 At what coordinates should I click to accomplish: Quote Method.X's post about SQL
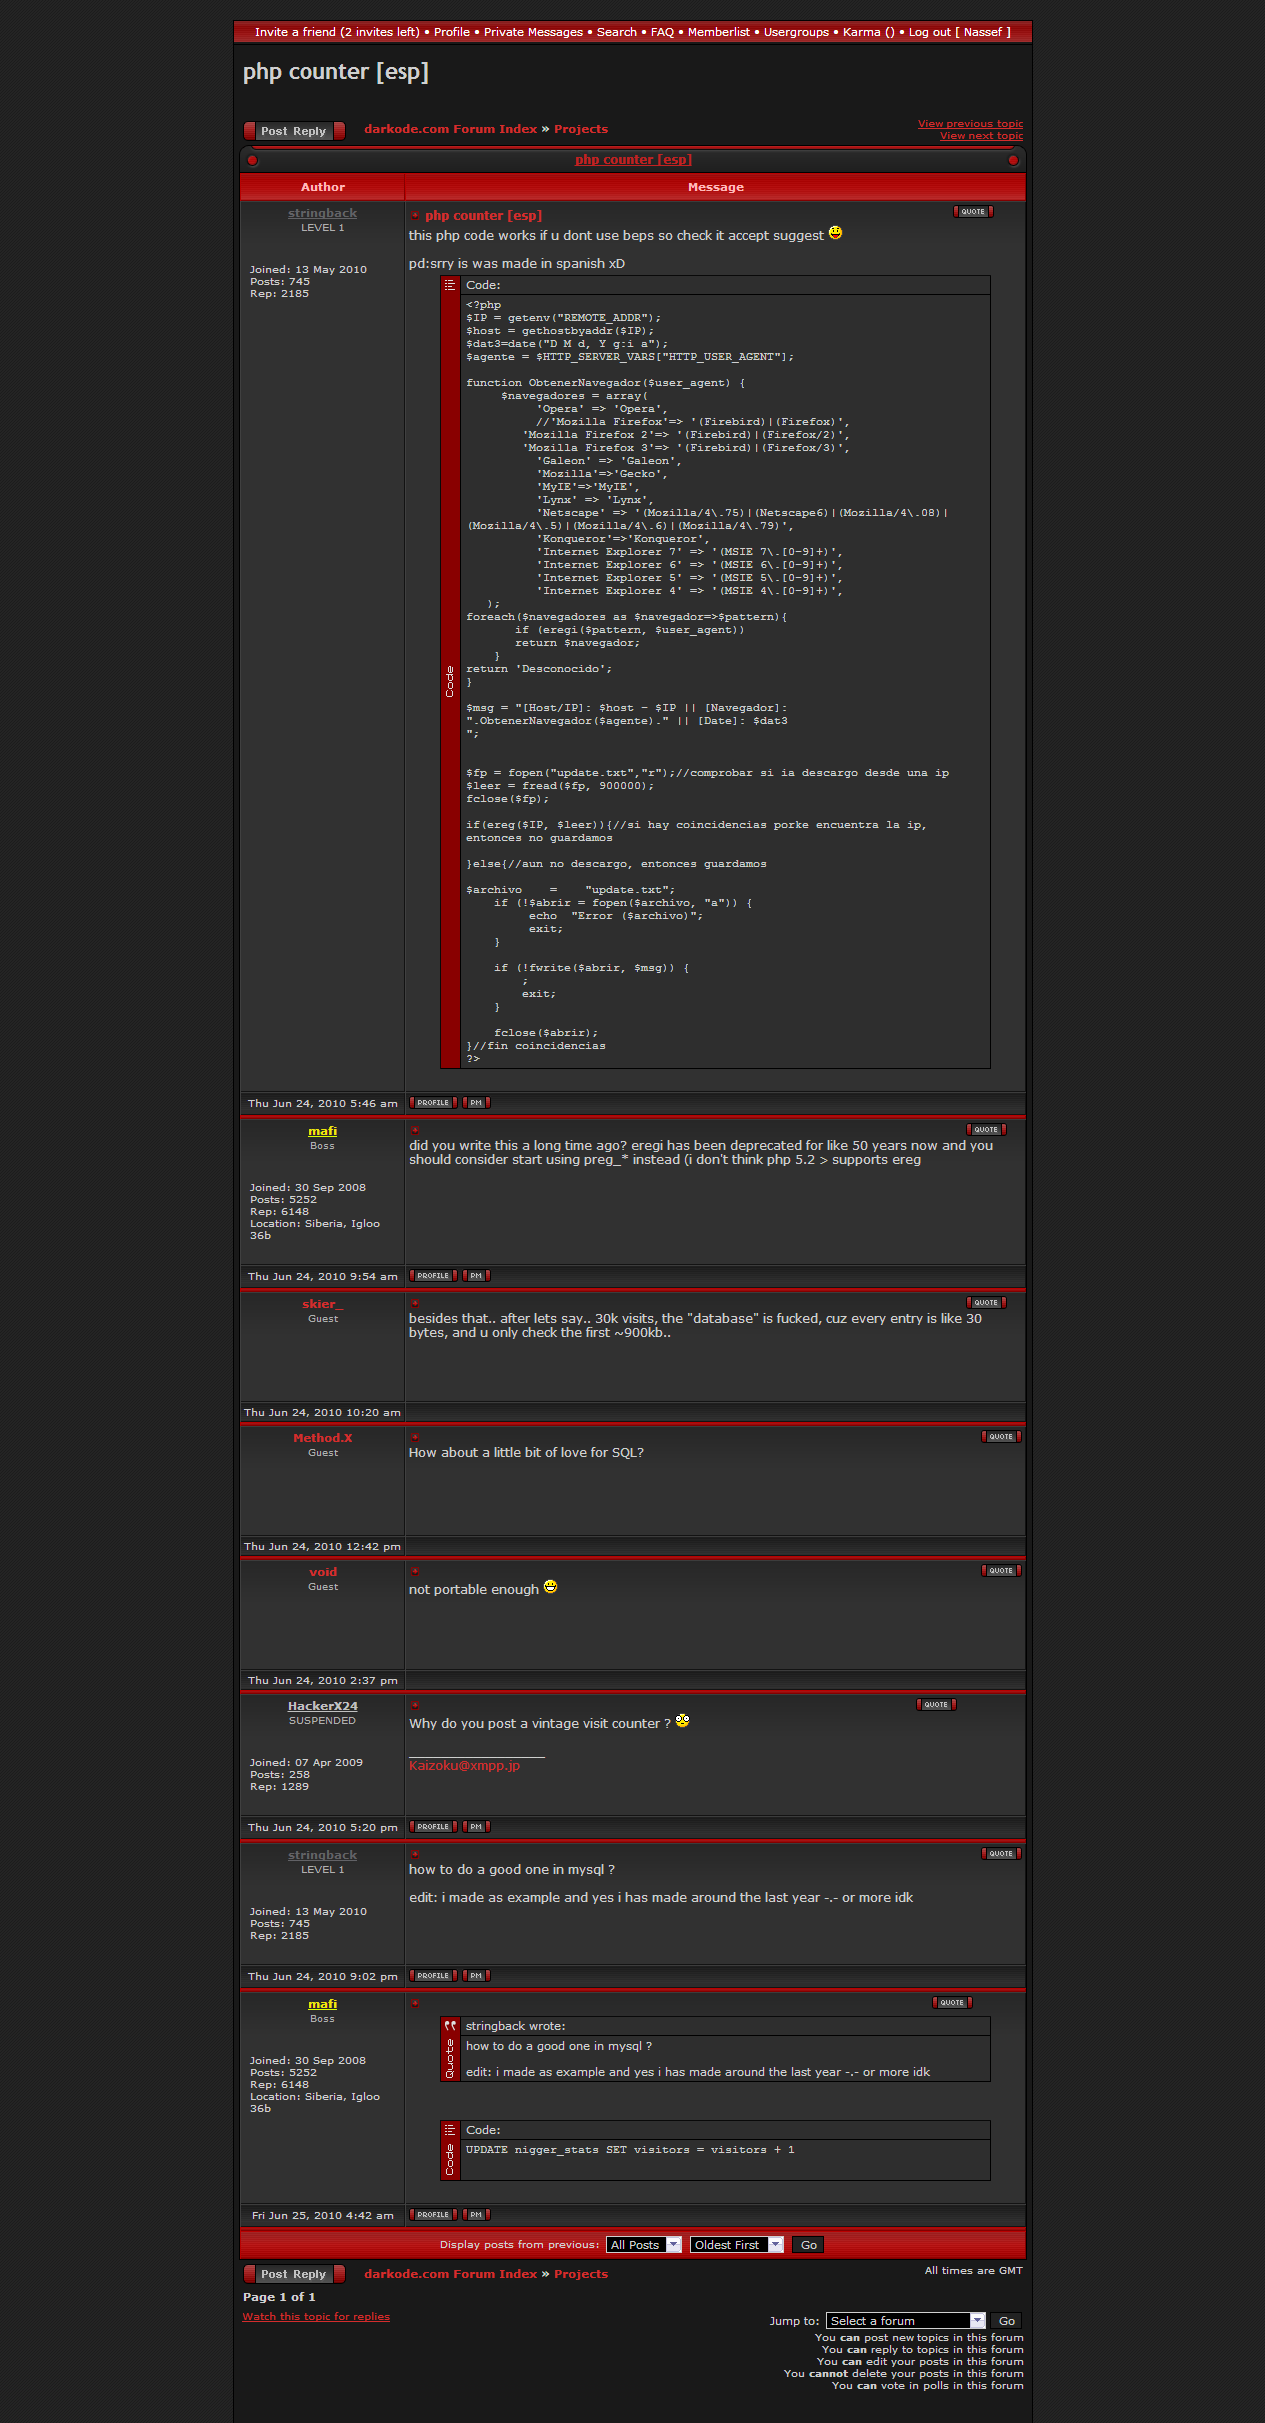(x=1001, y=1437)
